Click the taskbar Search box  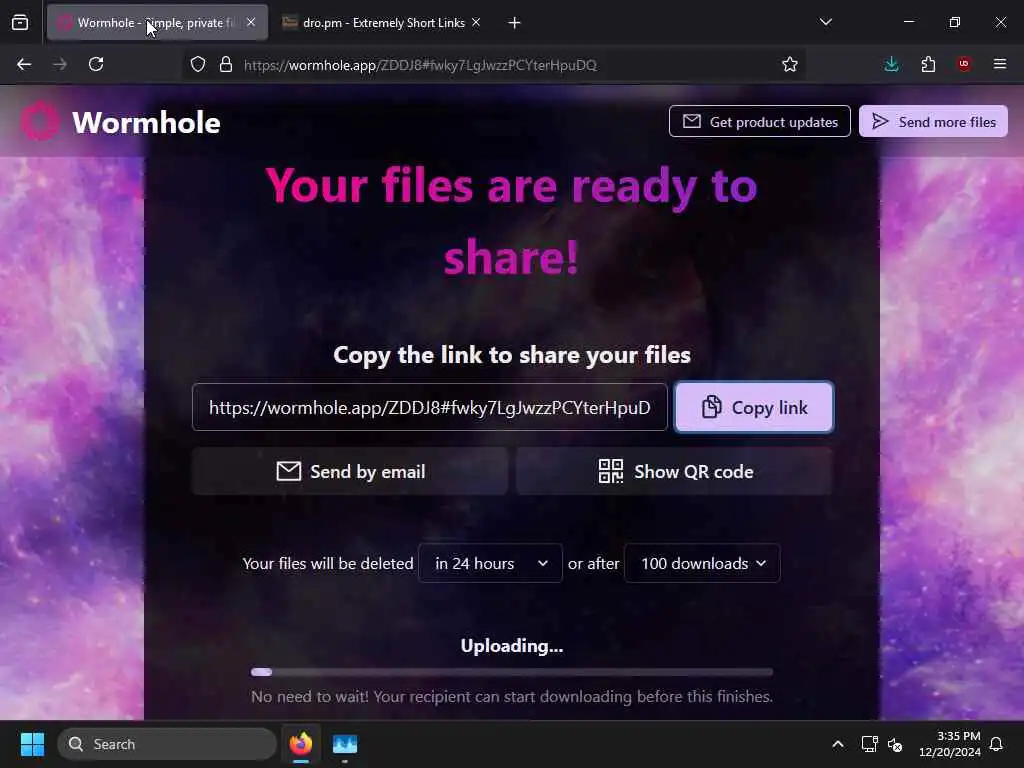[x=167, y=744]
